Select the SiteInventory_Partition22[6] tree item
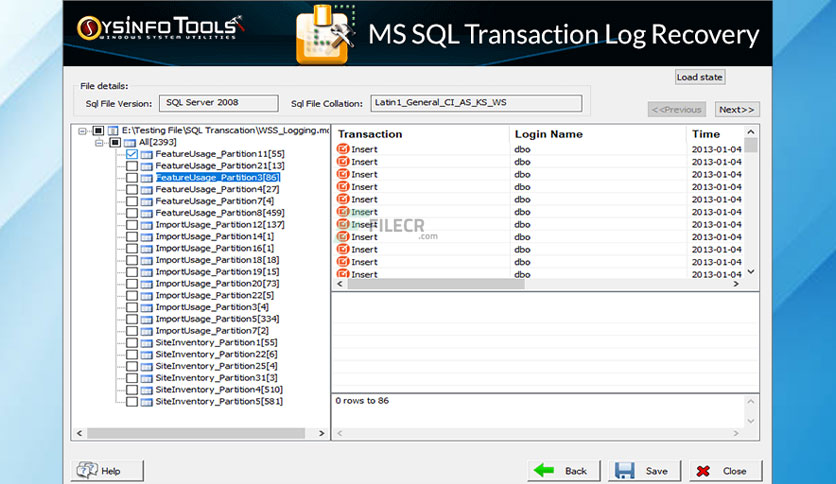Image resolution: width=836 pixels, height=484 pixels. coord(216,354)
